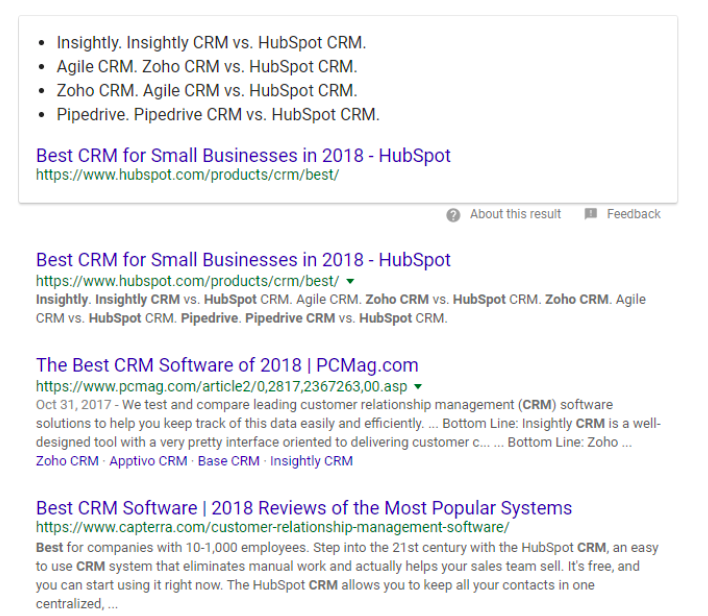The height and width of the screenshot is (616, 708).
Task: Open the Zoho CRM sitelink
Action: pyautogui.click(x=67, y=461)
